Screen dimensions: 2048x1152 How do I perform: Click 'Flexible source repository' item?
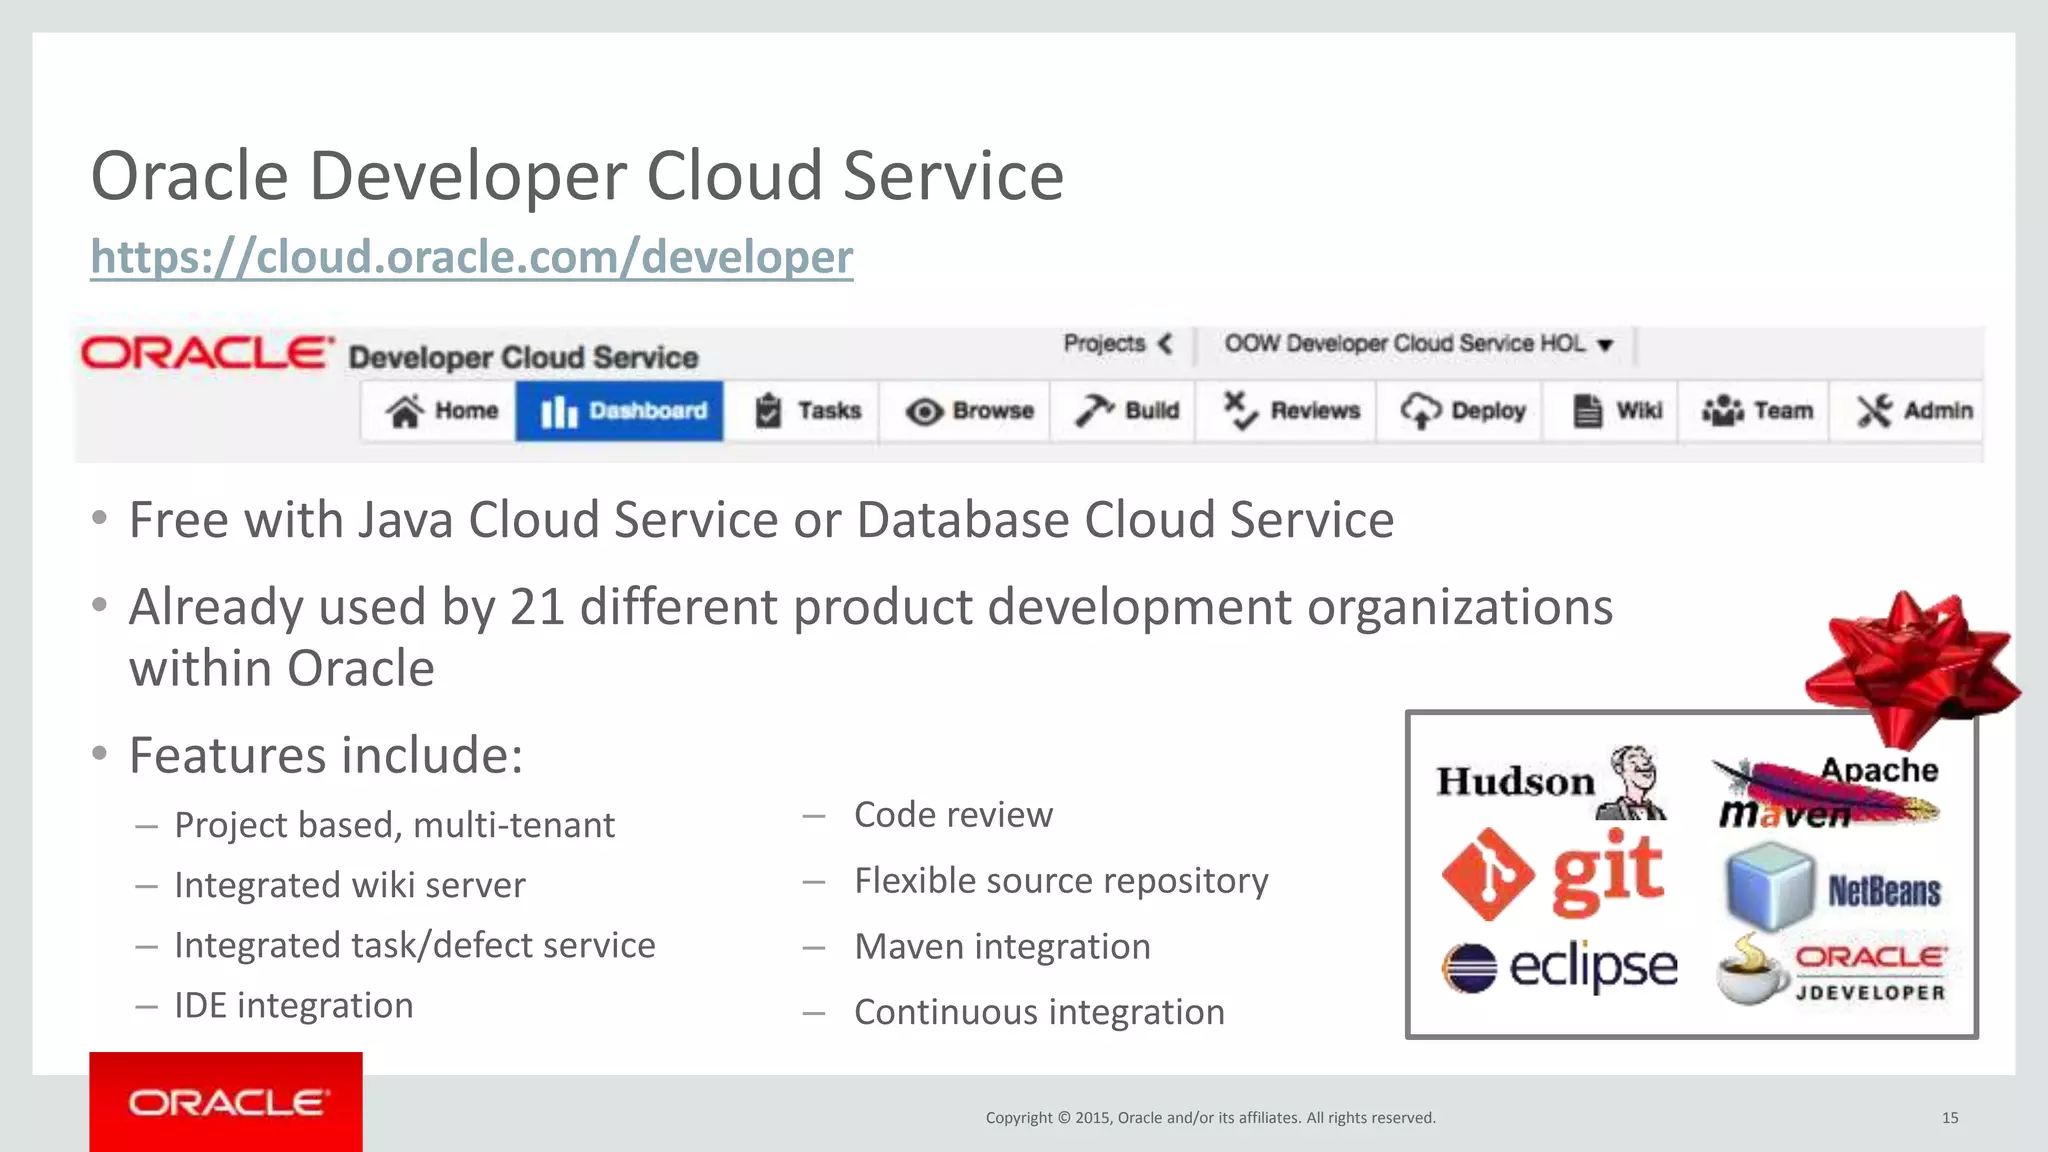(1061, 881)
